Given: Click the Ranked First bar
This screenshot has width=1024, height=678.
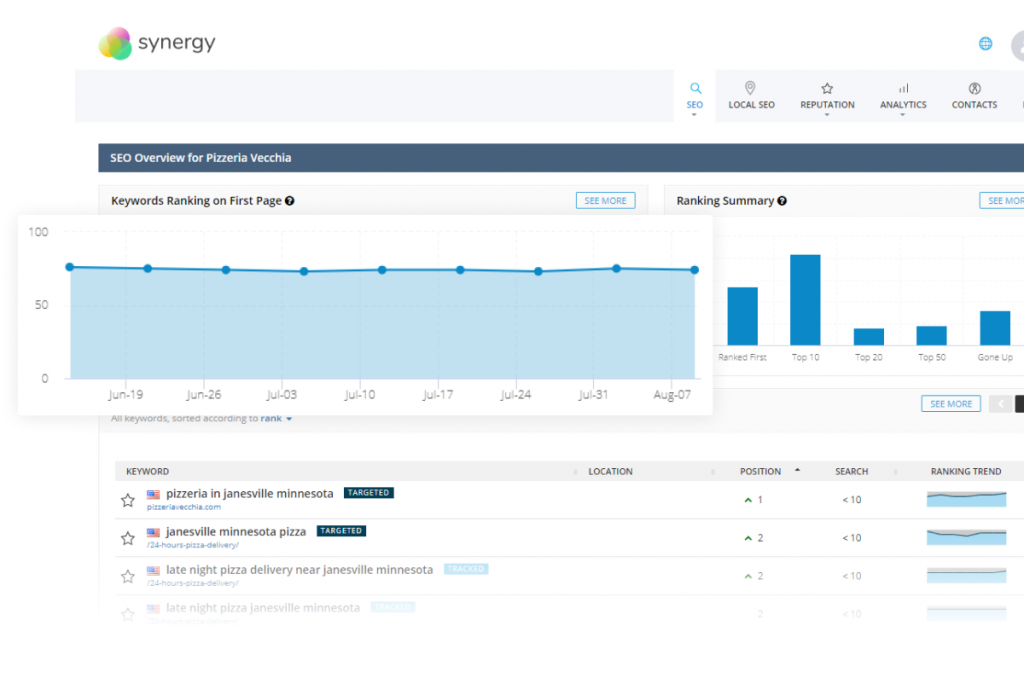Looking at the screenshot, I should point(743,316).
